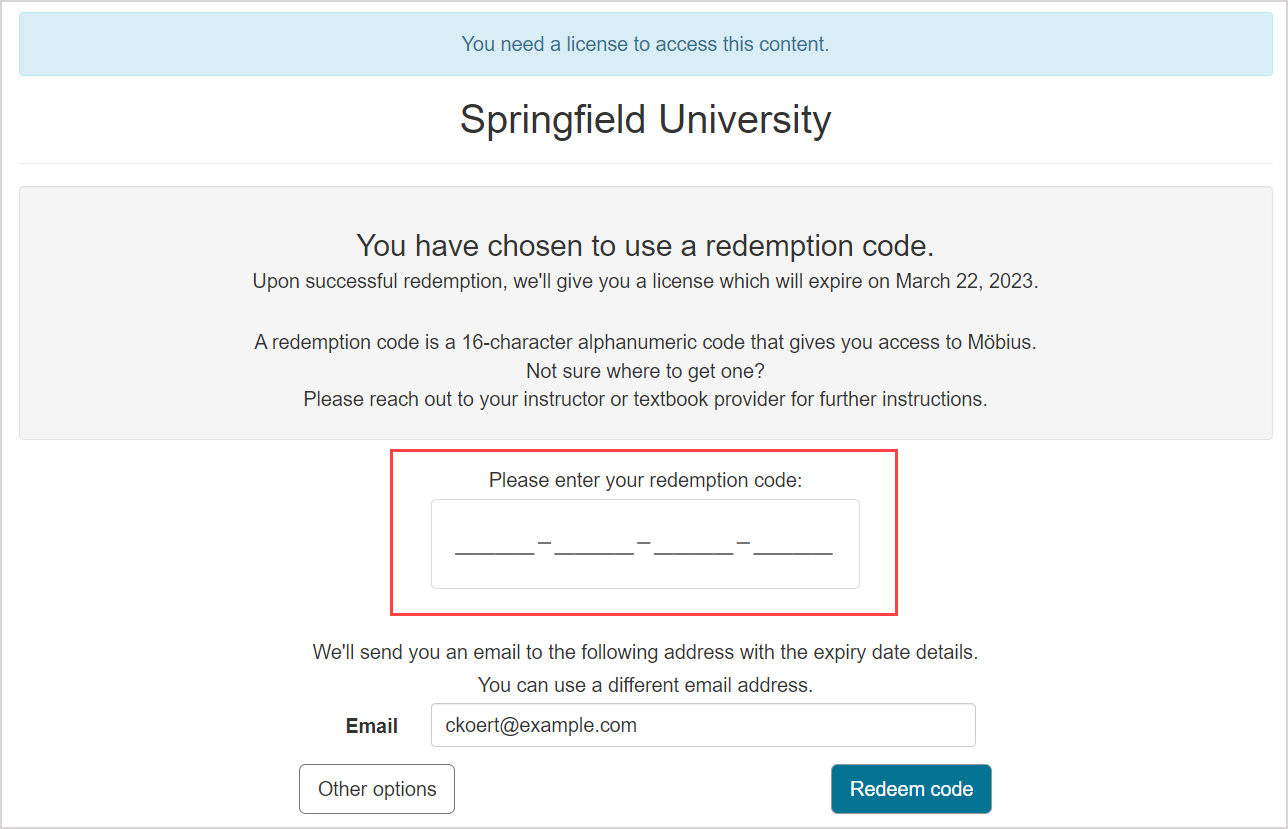Click the instructor or textbook provider line
This screenshot has width=1288, height=829.
(x=645, y=399)
